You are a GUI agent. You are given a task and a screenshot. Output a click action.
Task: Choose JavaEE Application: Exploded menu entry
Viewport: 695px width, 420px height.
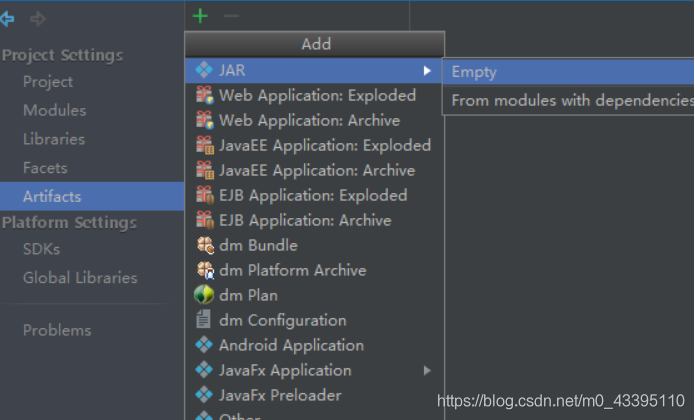tap(314, 145)
